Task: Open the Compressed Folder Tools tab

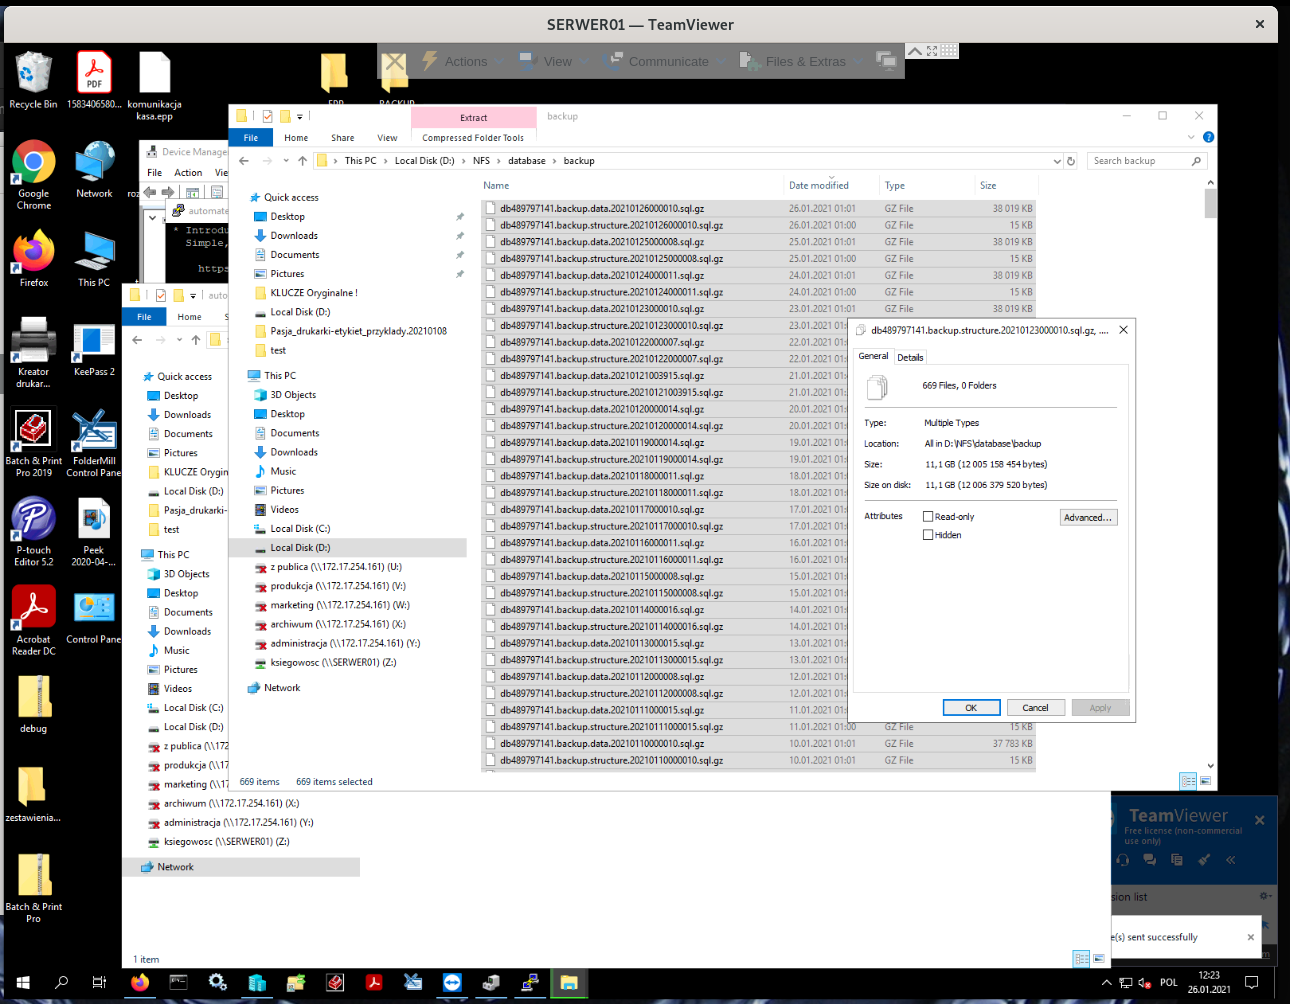Action: pyautogui.click(x=473, y=138)
